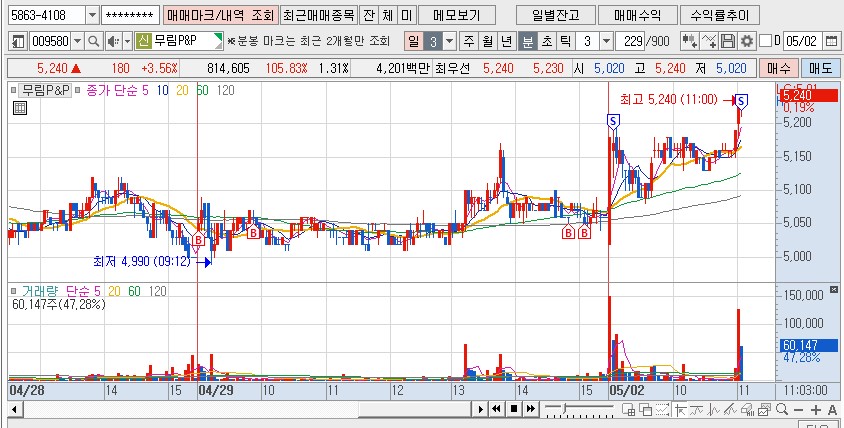Click the horizontal scrollbar left arrow
Image resolution: width=844 pixels, height=428 pixels.
pyautogui.click(x=15, y=410)
